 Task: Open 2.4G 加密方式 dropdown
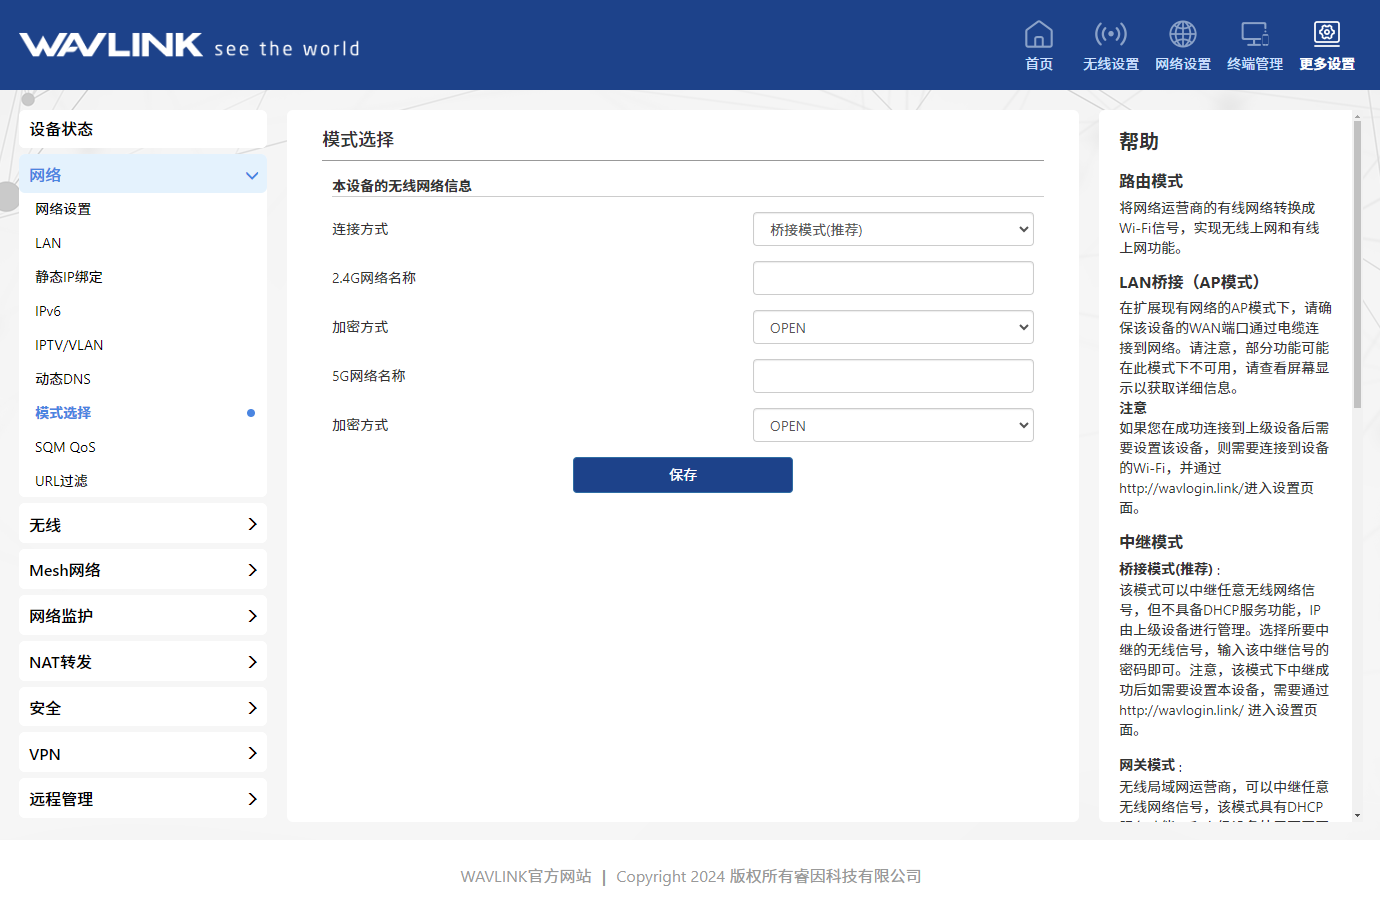click(892, 328)
